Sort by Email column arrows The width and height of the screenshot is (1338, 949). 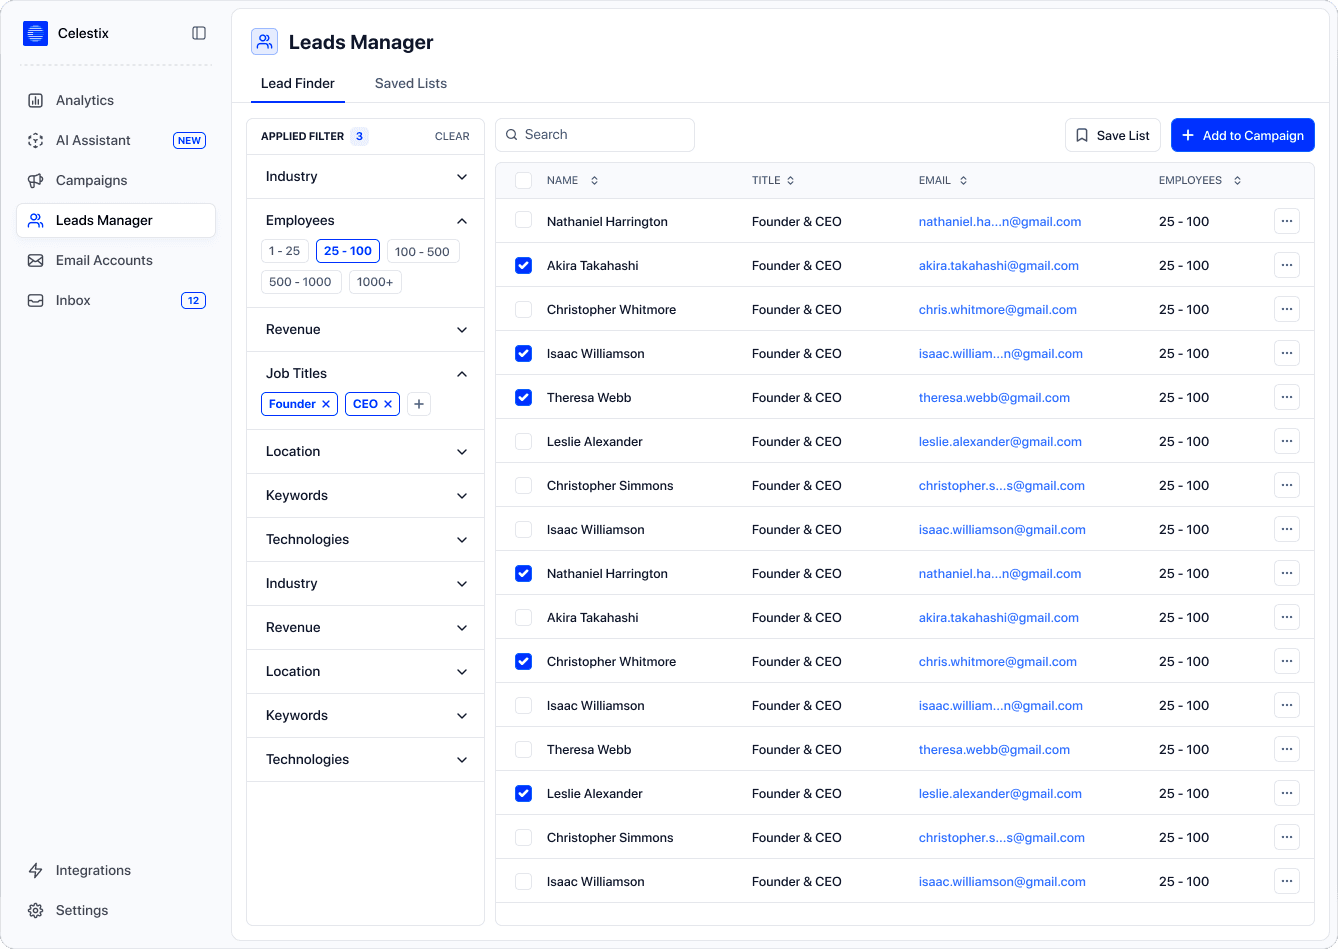tap(963, 180)
